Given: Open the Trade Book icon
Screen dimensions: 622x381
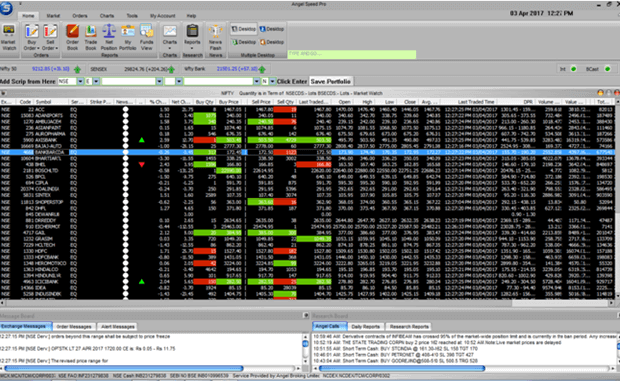Looking at the screenshot, I should pos(90,37).
